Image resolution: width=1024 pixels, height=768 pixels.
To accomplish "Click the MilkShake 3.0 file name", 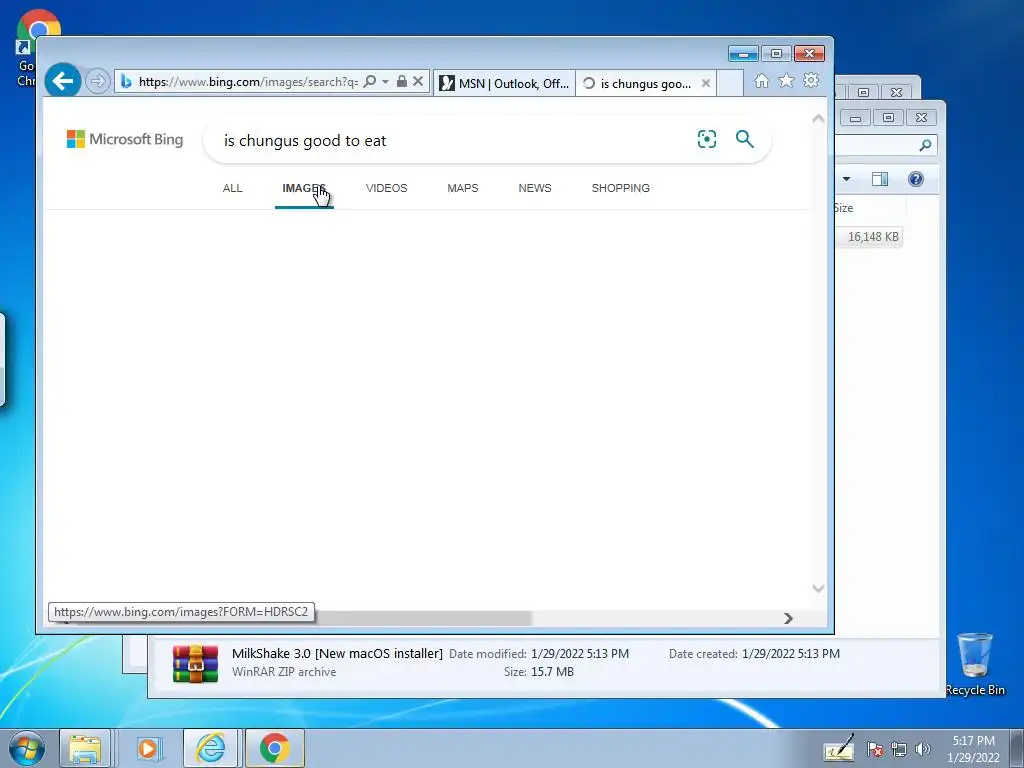I will click(337, 654).
